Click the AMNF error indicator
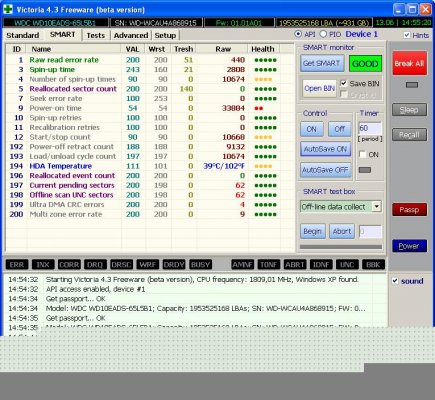Screen dimensions: 435x400 tap(242, 265)
